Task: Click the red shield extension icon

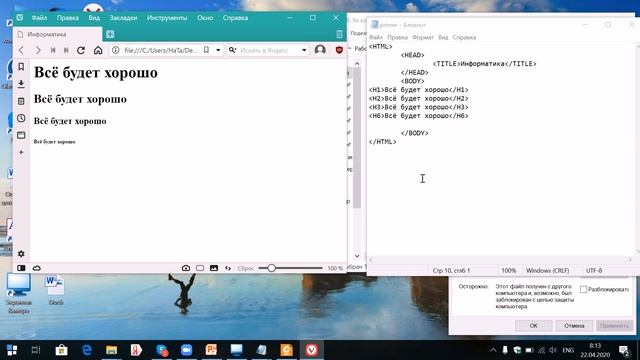Action: tap(339, 50)
